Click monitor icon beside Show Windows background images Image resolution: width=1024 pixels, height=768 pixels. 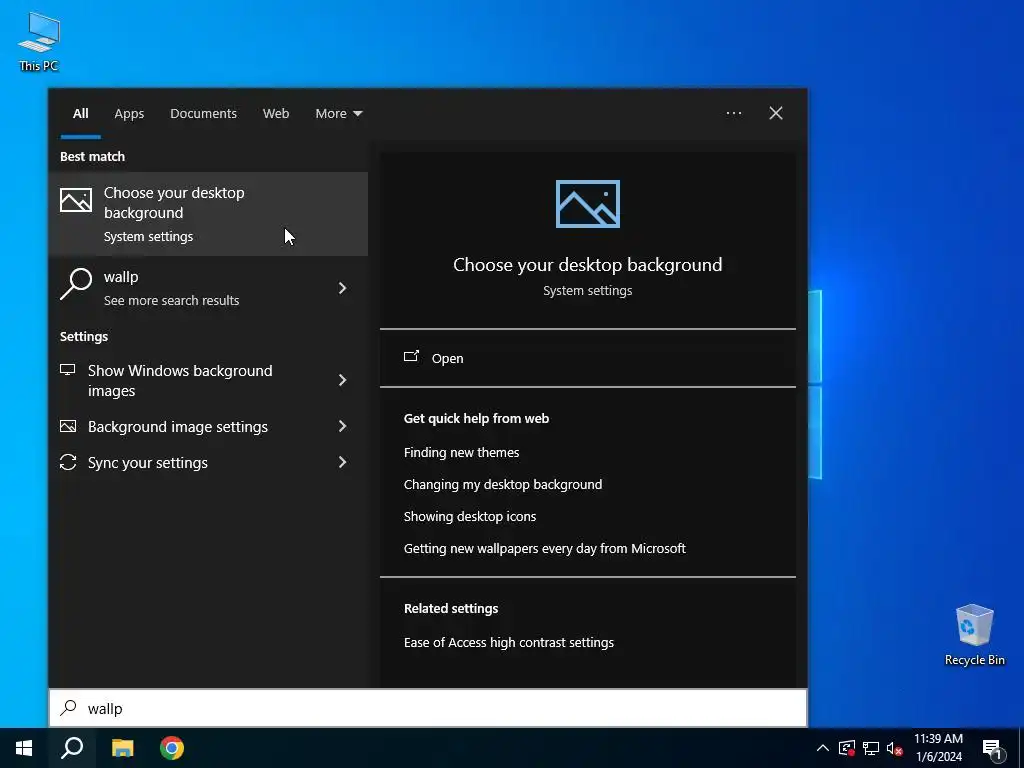(x=68, y=370)
